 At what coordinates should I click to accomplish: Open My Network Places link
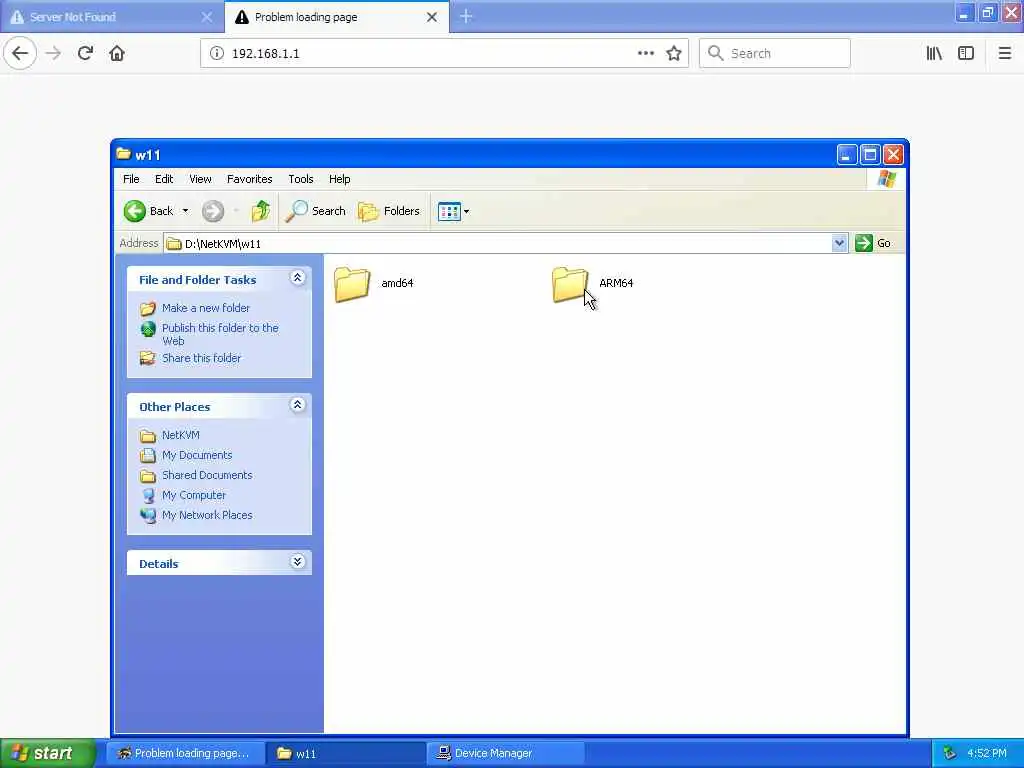coord(207,515)
